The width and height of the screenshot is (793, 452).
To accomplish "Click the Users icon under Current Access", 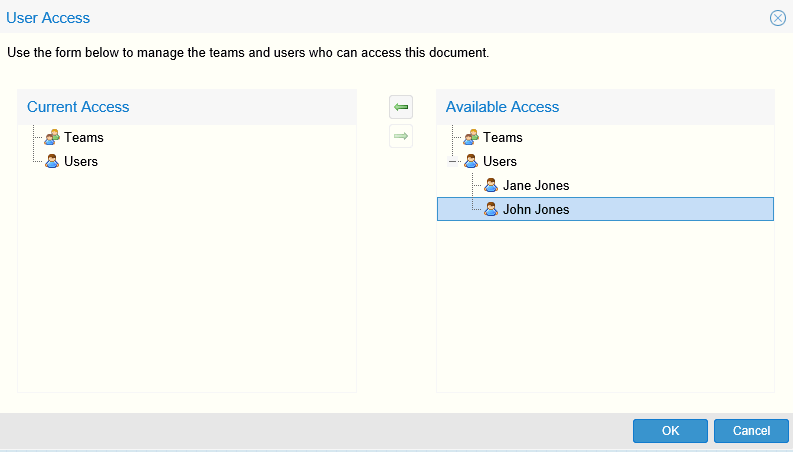I will (x=52, y=161).
